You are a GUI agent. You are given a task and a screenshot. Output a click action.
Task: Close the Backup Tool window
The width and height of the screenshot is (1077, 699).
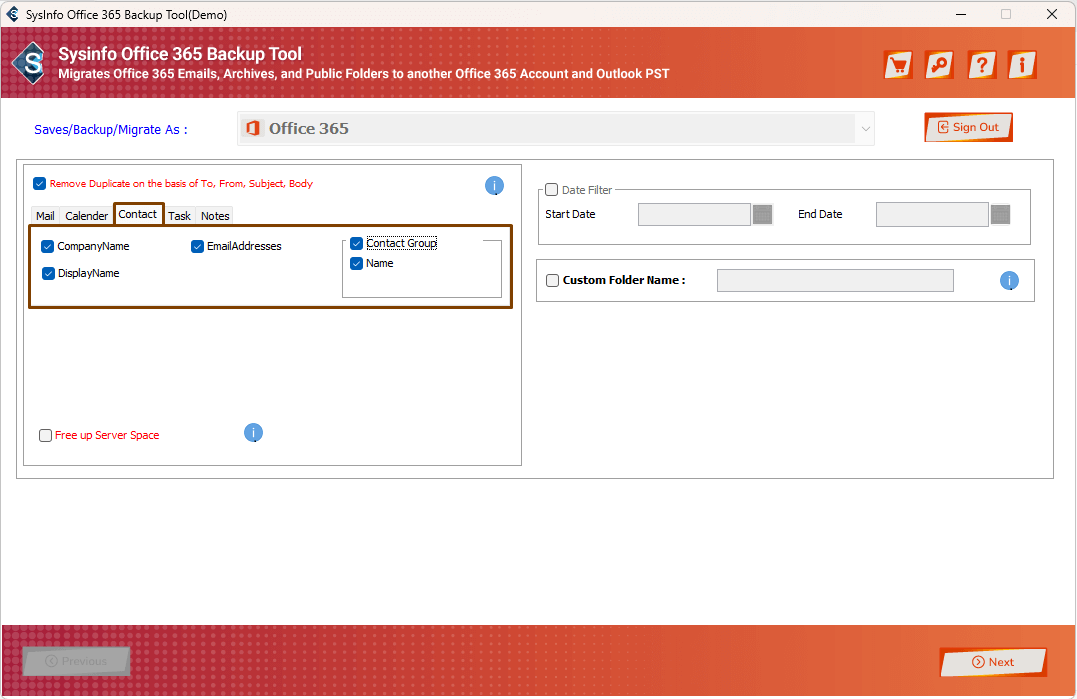coord(1052,14)
